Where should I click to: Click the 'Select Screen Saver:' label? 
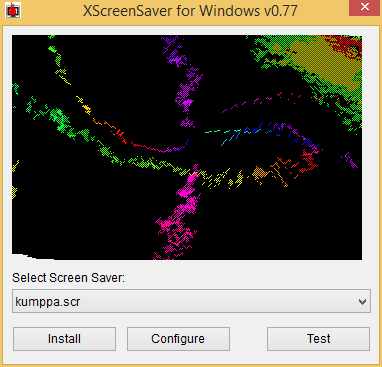pos(68,278)
